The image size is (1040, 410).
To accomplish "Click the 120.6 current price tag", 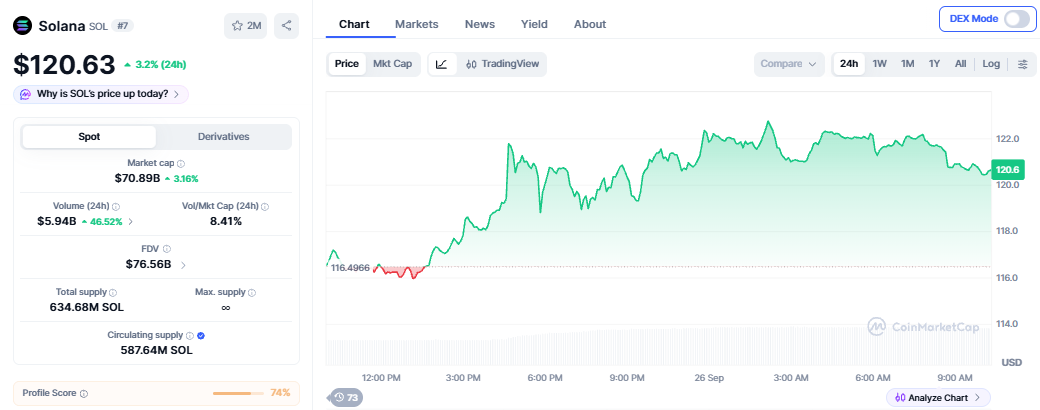I will click(1007, 170).
